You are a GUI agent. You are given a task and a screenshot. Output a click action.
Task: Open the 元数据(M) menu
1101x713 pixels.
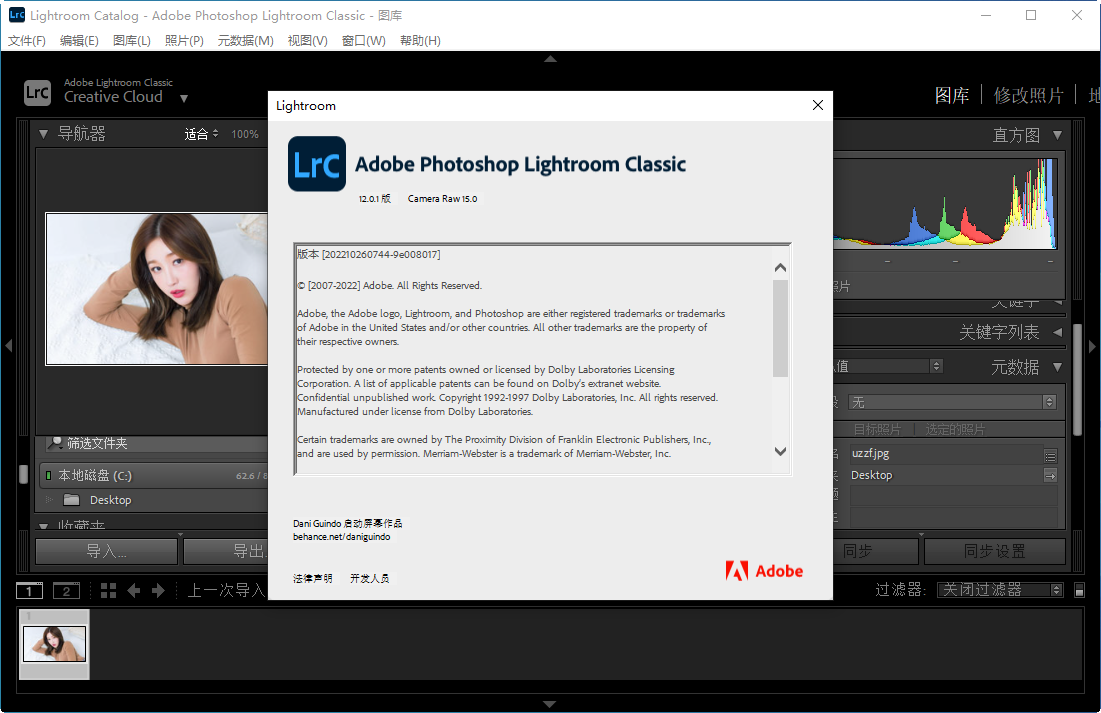[246, 41]
